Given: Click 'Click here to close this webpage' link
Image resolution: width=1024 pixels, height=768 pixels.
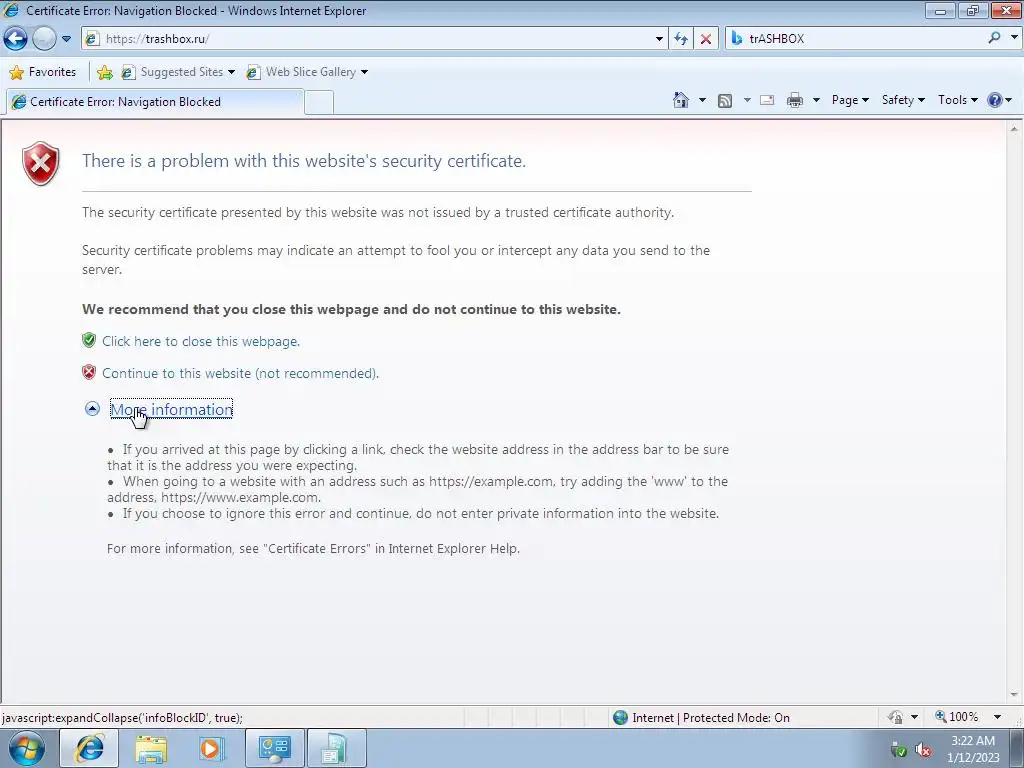Looking at the screenshot, I should point(200,342).
